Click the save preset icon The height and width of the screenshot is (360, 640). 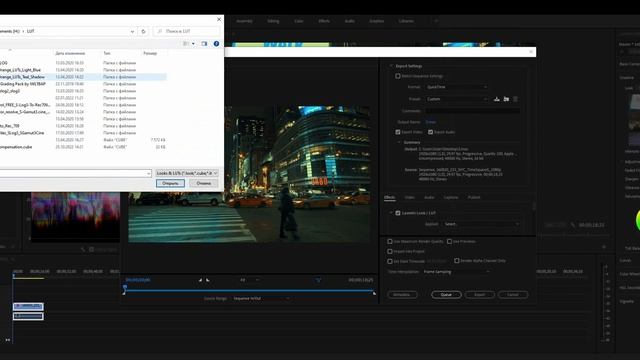point(497,99)
